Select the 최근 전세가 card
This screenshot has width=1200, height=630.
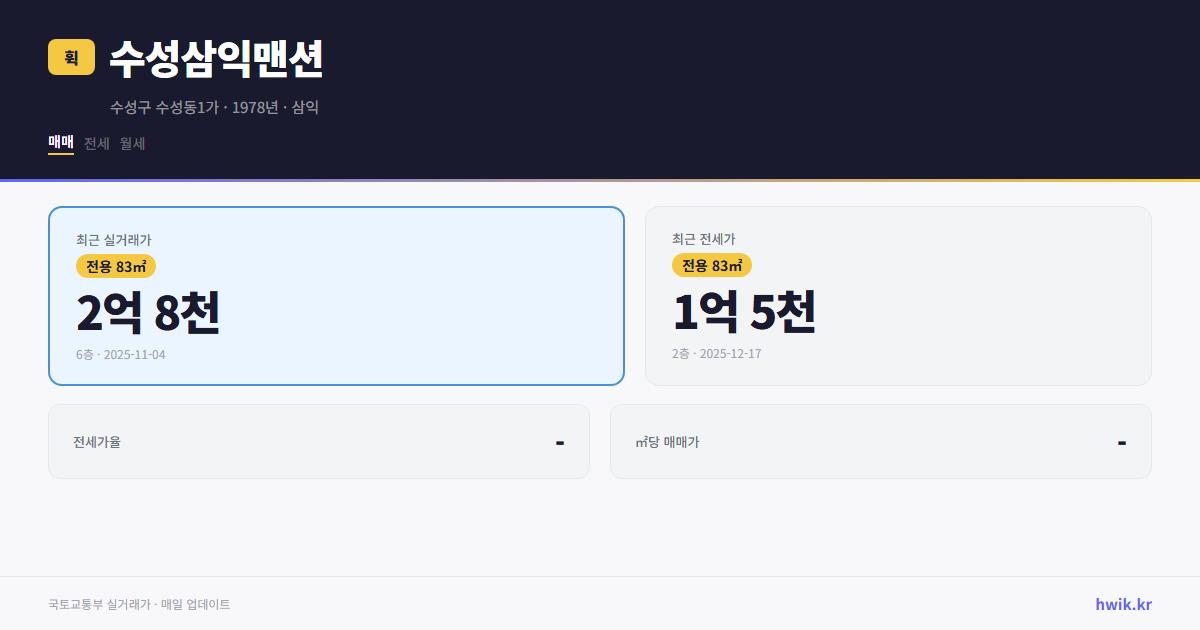(x=898, y=295)
